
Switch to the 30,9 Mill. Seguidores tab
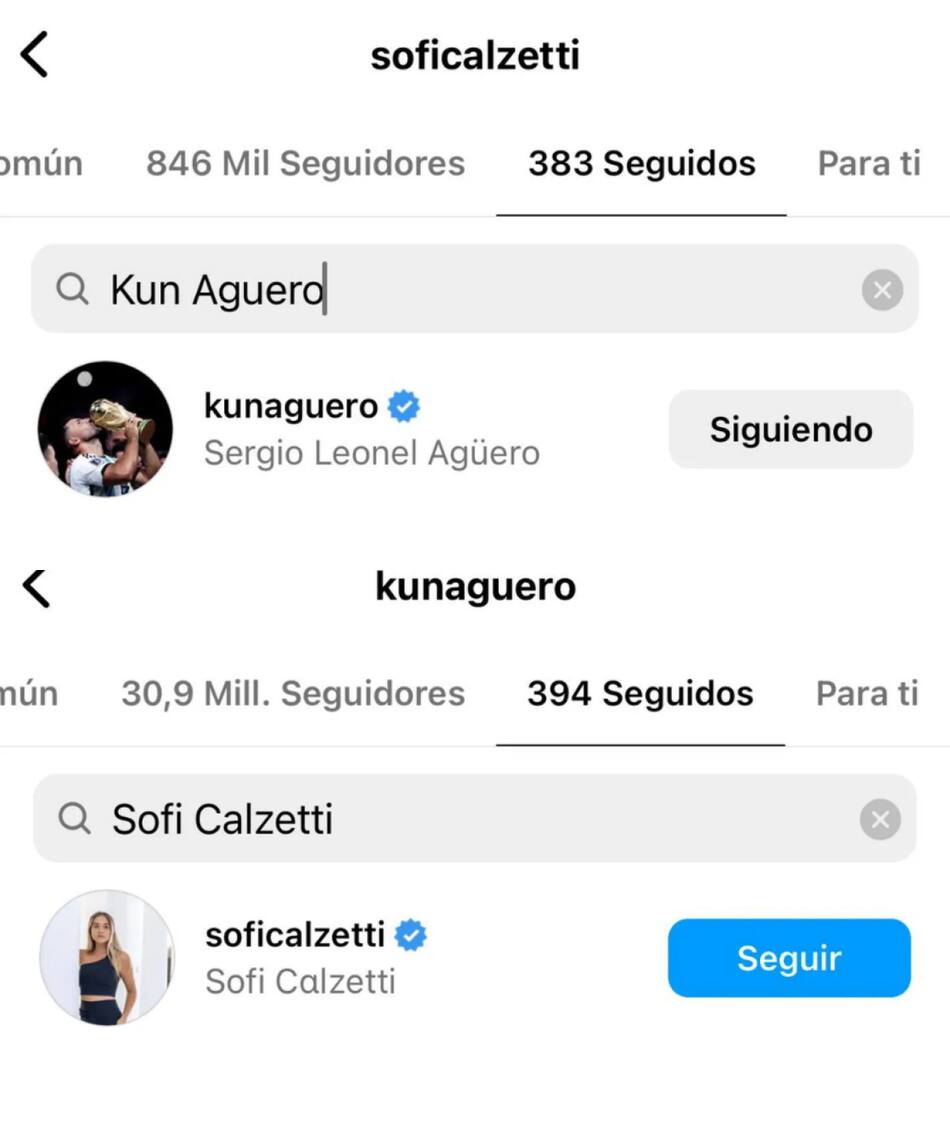(x=293, y=694)
